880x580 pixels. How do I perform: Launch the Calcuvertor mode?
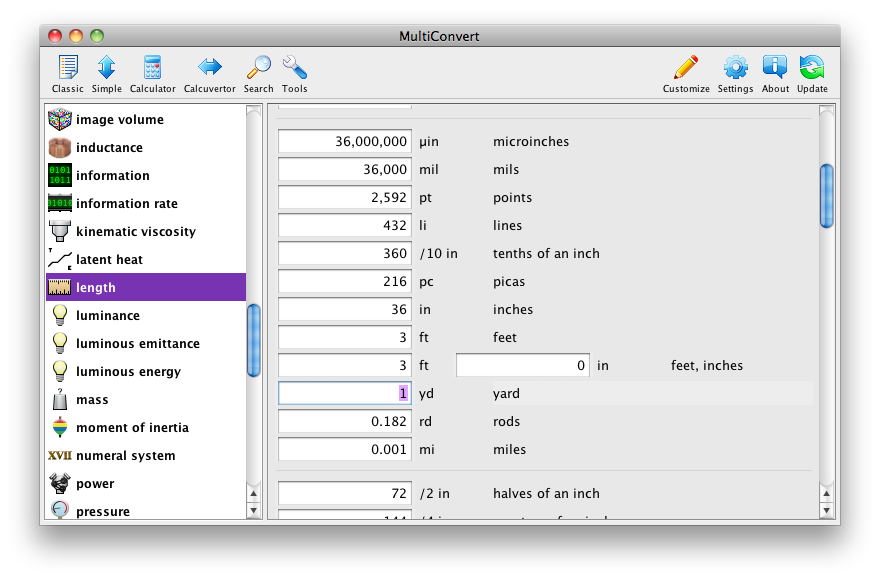(210, 74)
